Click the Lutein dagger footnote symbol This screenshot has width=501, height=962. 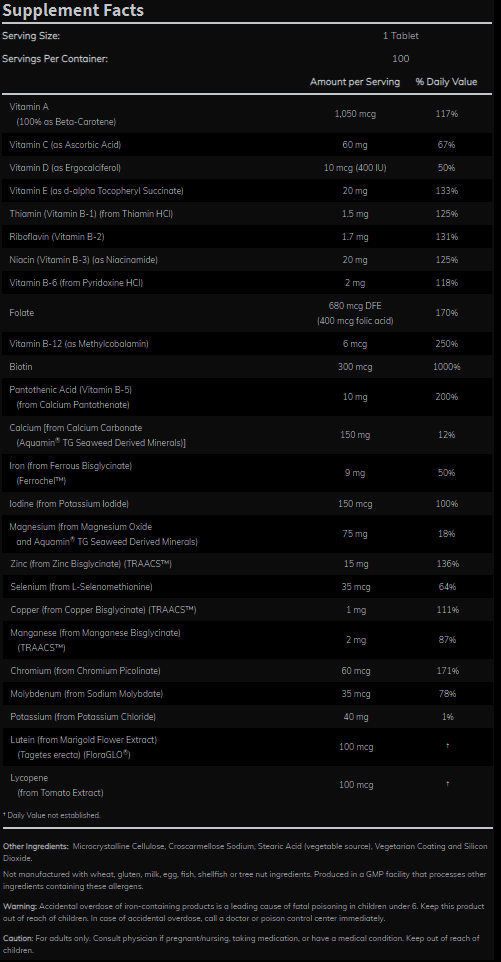tap(447, 746)
